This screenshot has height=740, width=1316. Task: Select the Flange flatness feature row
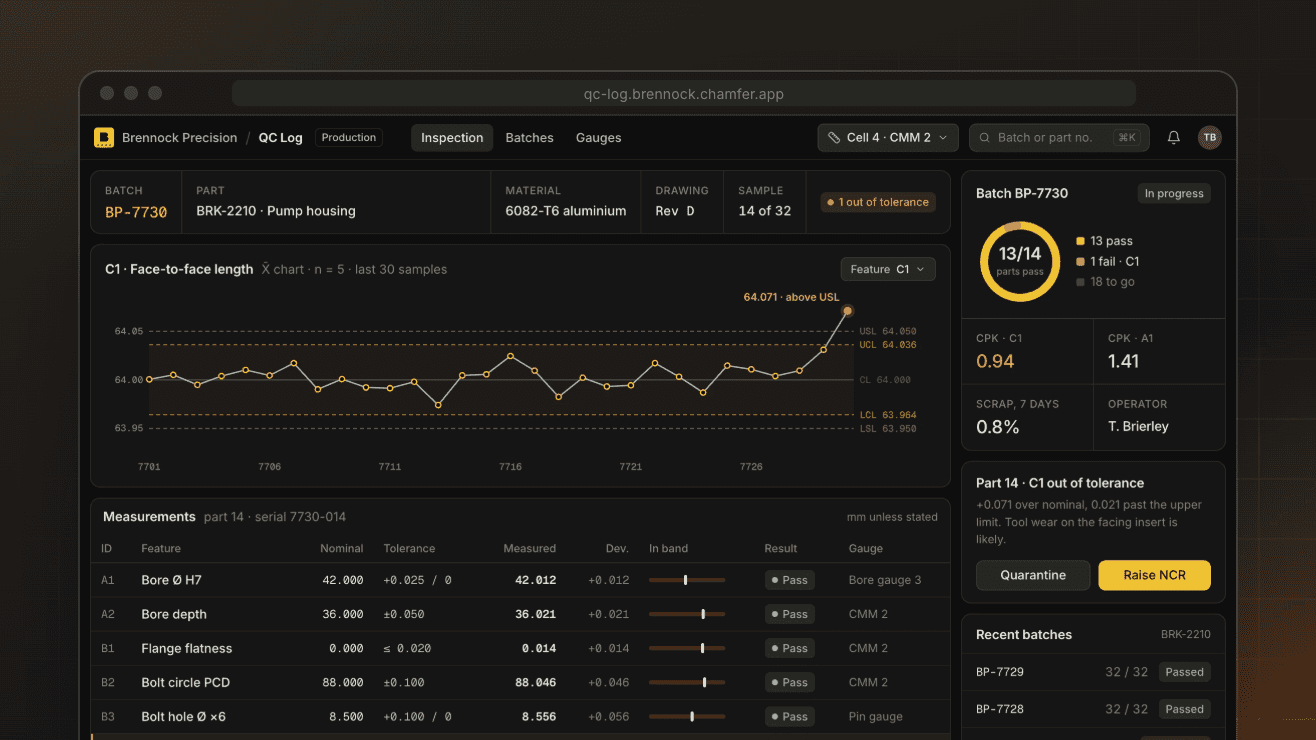[x=520, y=648]
